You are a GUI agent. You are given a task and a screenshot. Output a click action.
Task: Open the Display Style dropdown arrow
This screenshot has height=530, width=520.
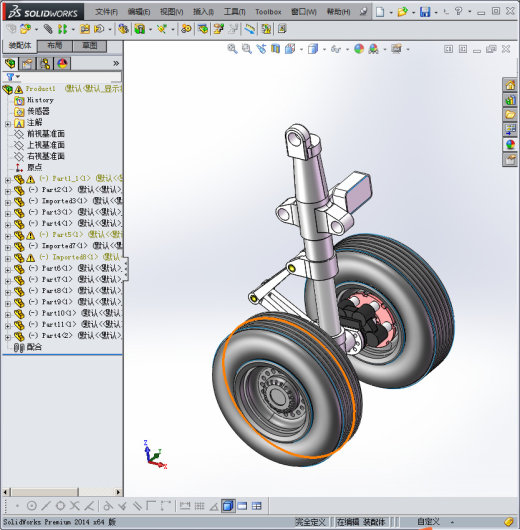click(x=324, y=50)
